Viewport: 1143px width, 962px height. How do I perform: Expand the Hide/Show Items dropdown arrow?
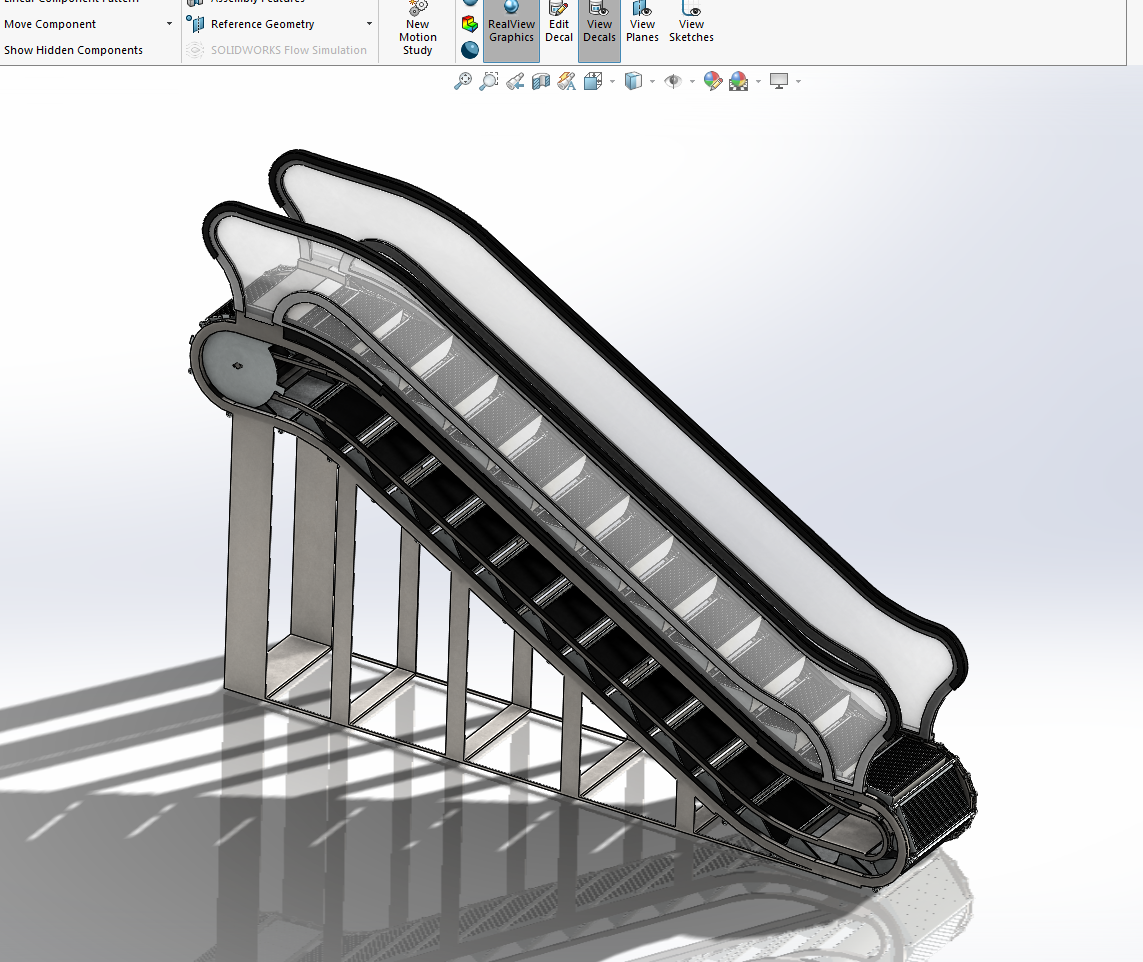693,81
